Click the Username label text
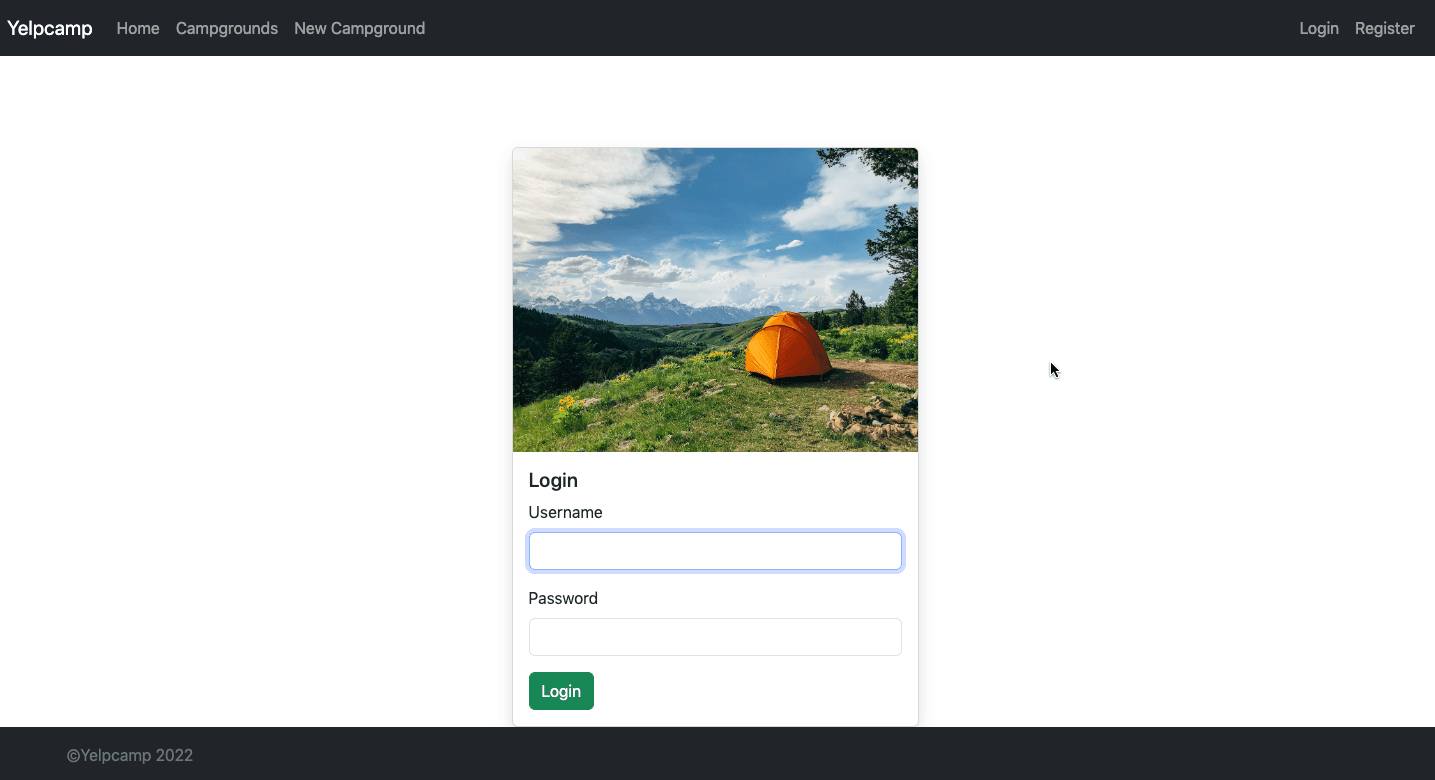 coord(565,512)
